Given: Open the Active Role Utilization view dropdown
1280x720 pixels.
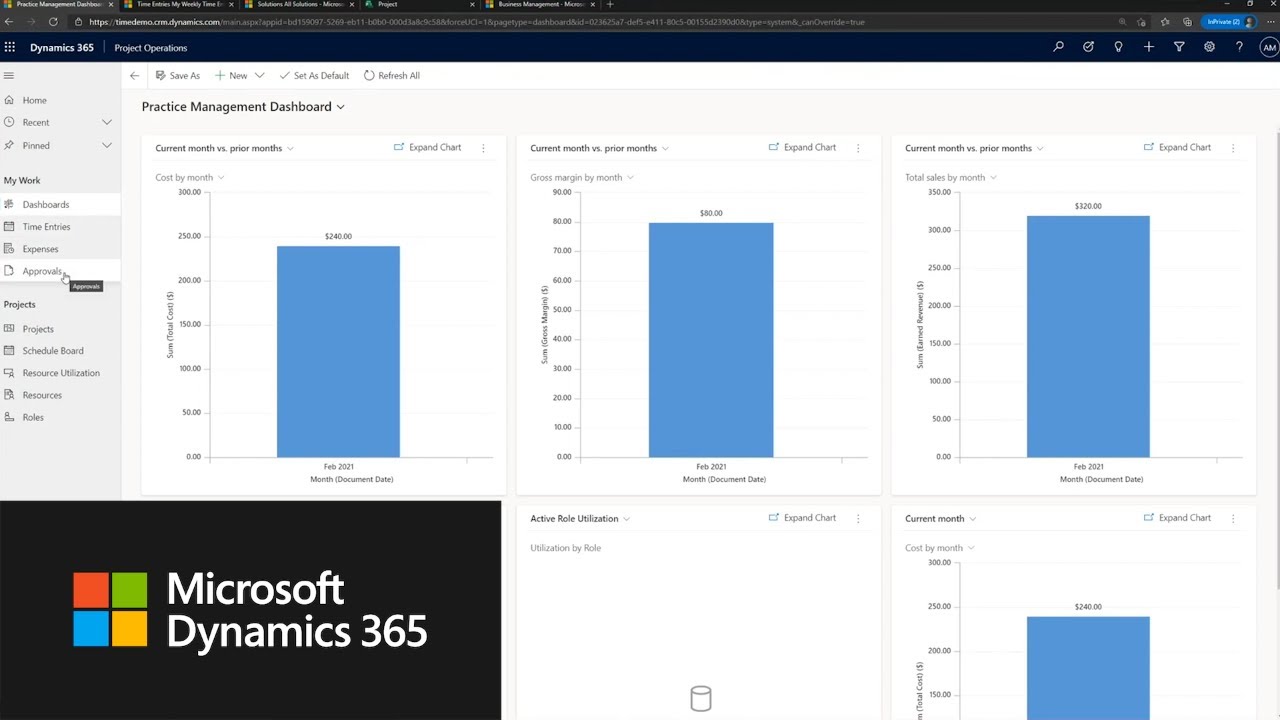Looking at the screenshot, I should 627,518.
